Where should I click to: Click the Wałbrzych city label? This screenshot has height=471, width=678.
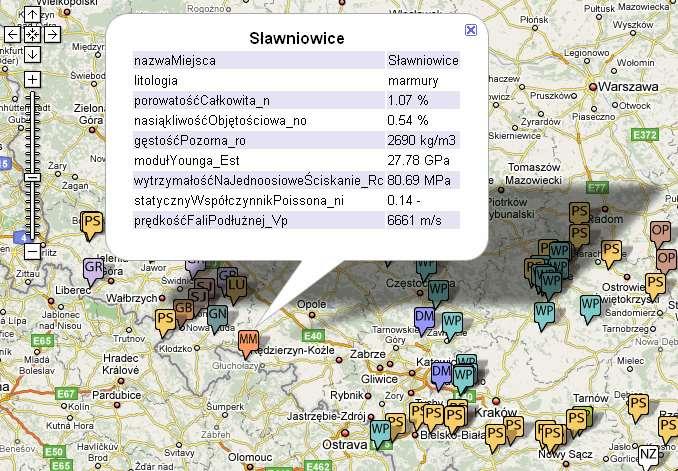pyautogui.click(x=131, y=298)
